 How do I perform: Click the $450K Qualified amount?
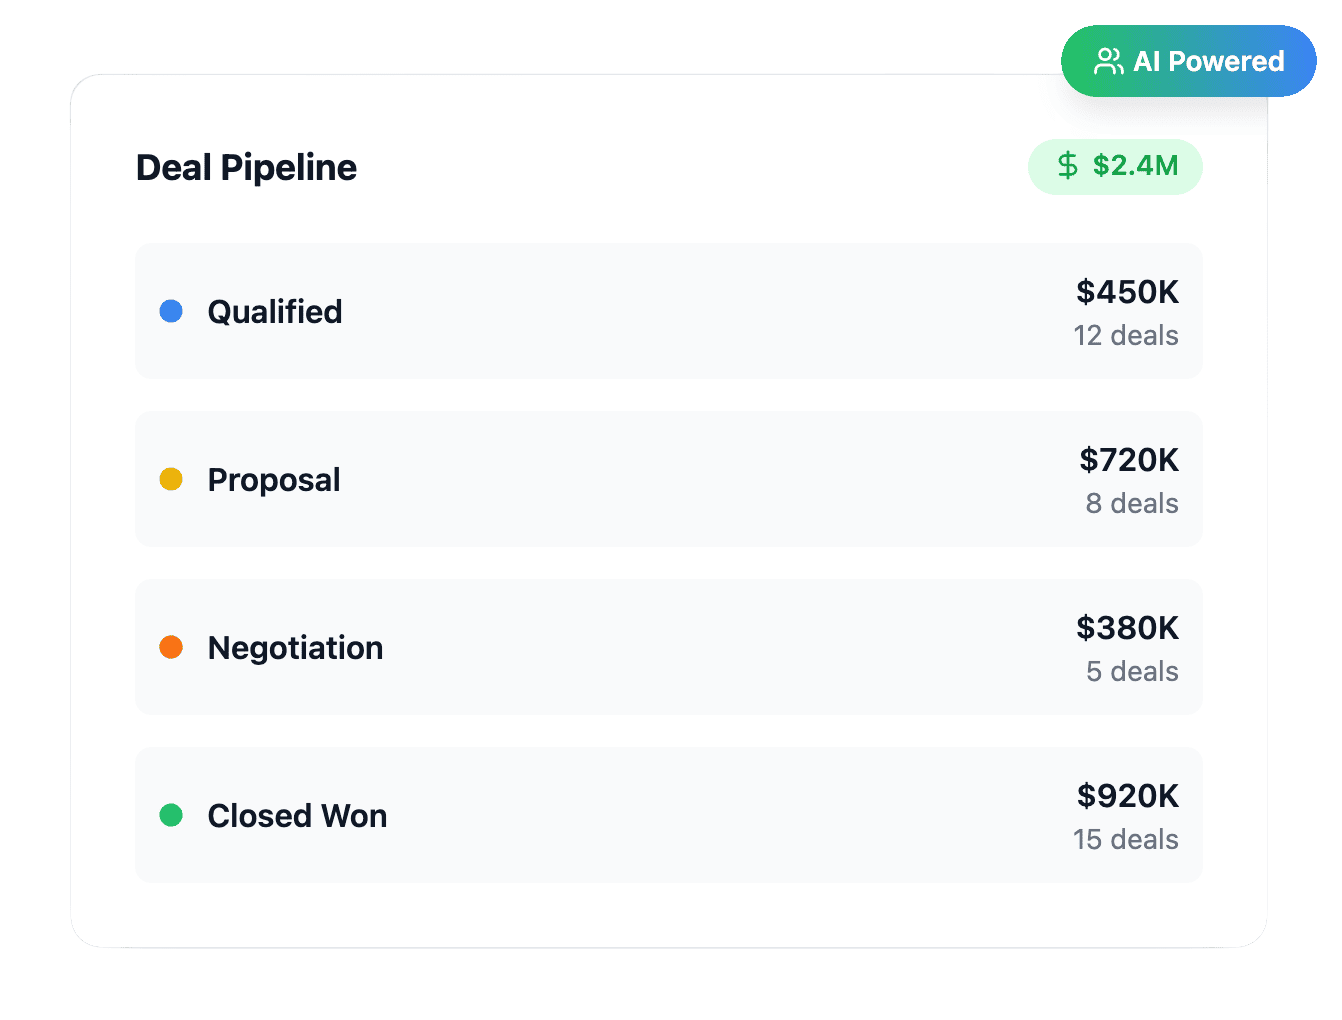point(1127,292)
